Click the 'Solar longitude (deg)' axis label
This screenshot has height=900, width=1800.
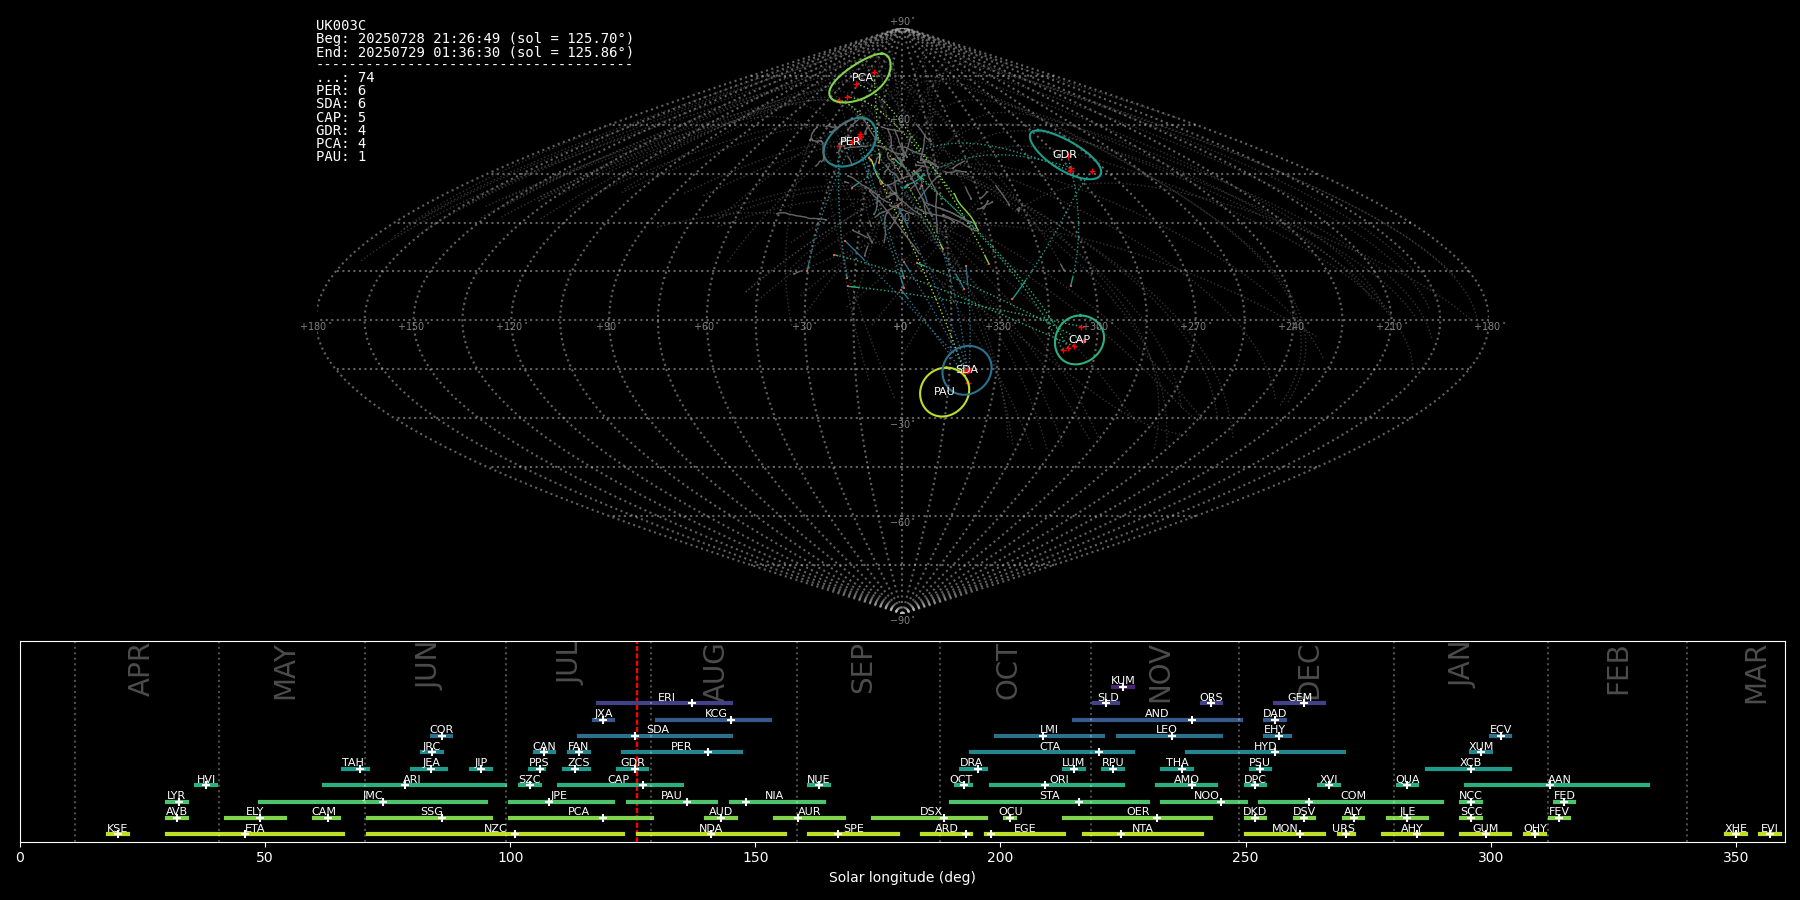click(902, 878)
